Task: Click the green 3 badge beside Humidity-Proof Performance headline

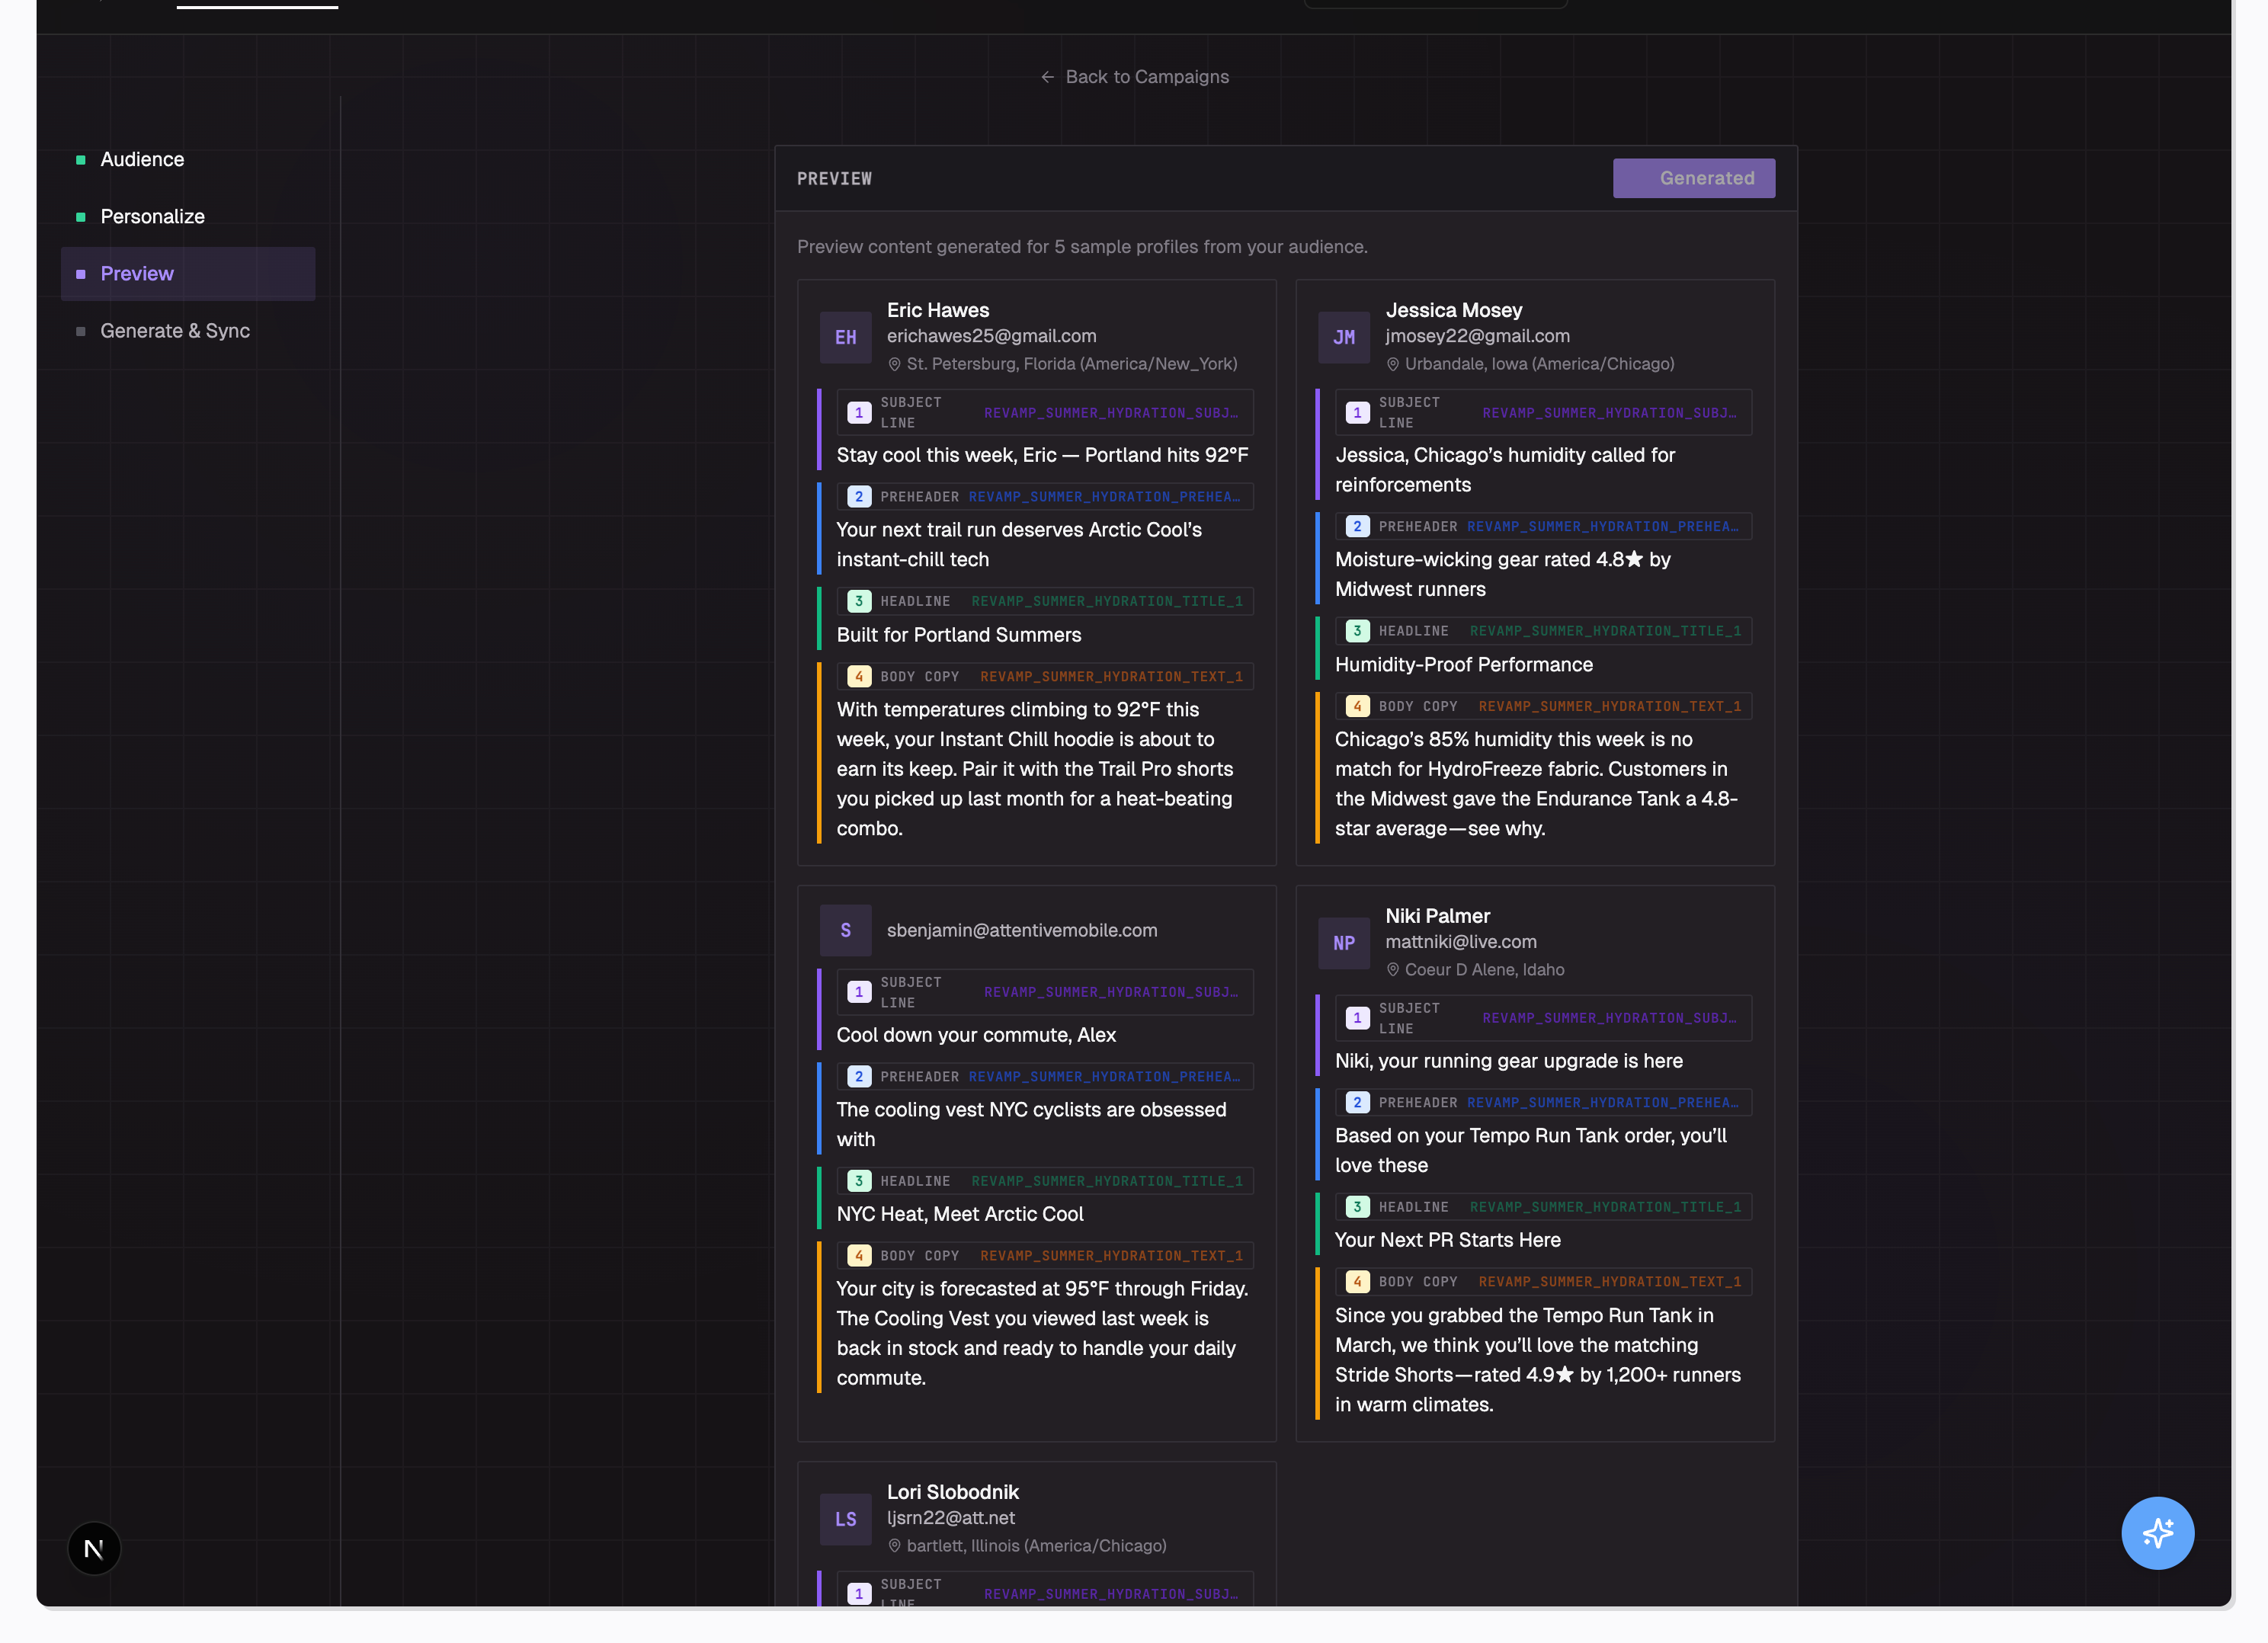Action: click(x=1356, y=631)
